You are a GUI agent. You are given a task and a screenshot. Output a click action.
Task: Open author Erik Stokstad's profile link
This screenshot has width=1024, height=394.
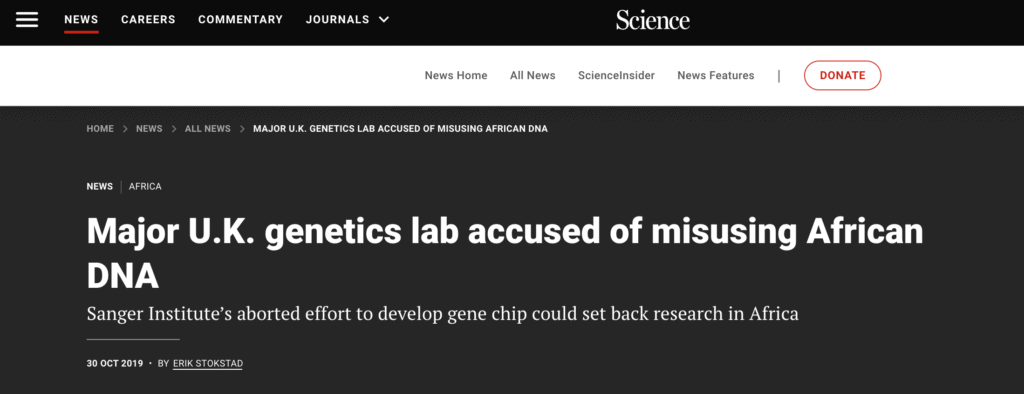(x=208, y=363)
